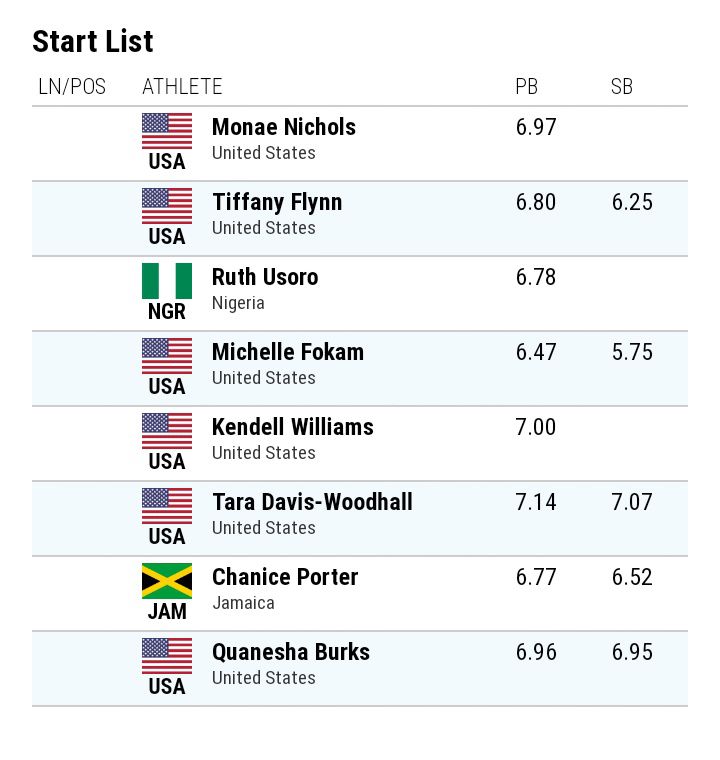Image resolution: width=720 pixels, height=760 pixels.
Task: Select Ruth Usoro's name
Action: pyautogui.click(x=265, y=277)
